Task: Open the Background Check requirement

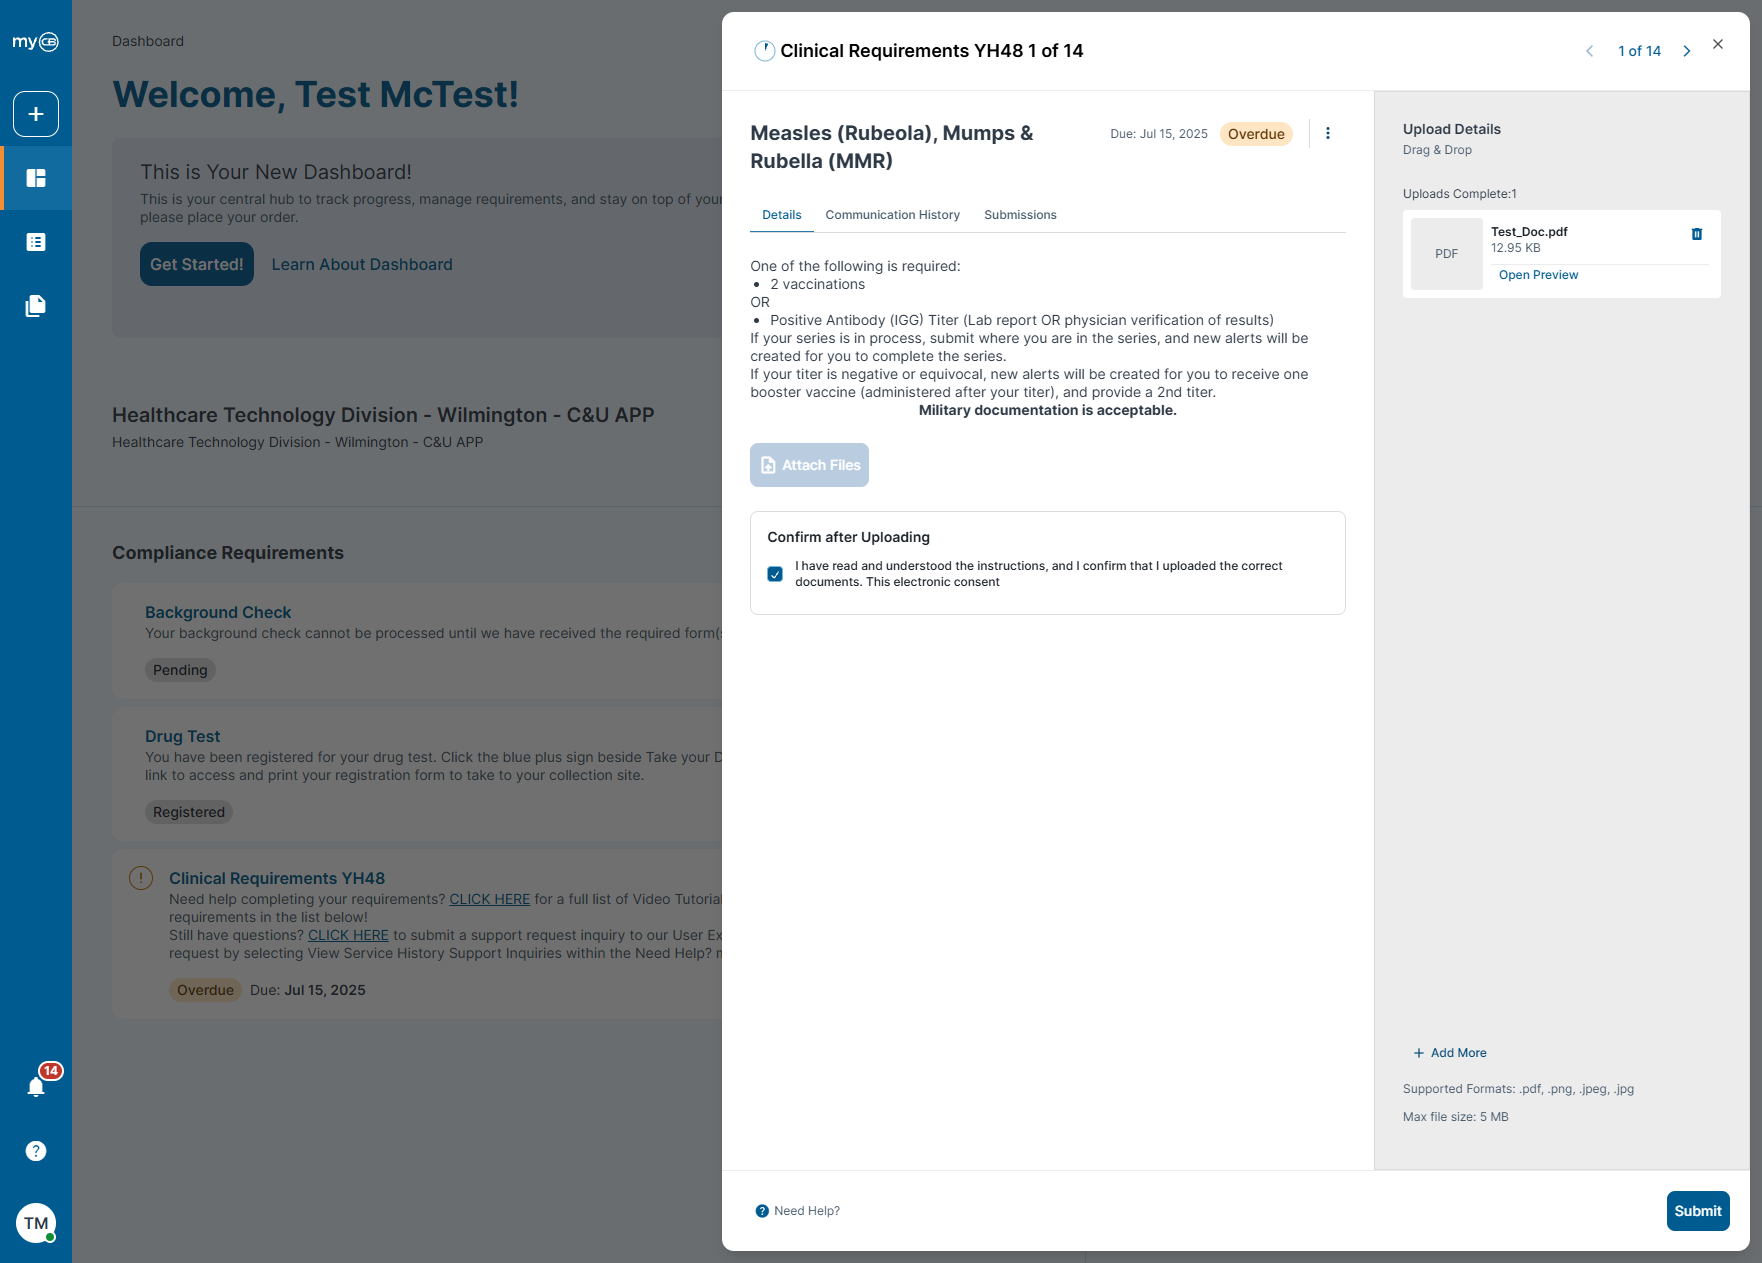Action: (218, 612)
